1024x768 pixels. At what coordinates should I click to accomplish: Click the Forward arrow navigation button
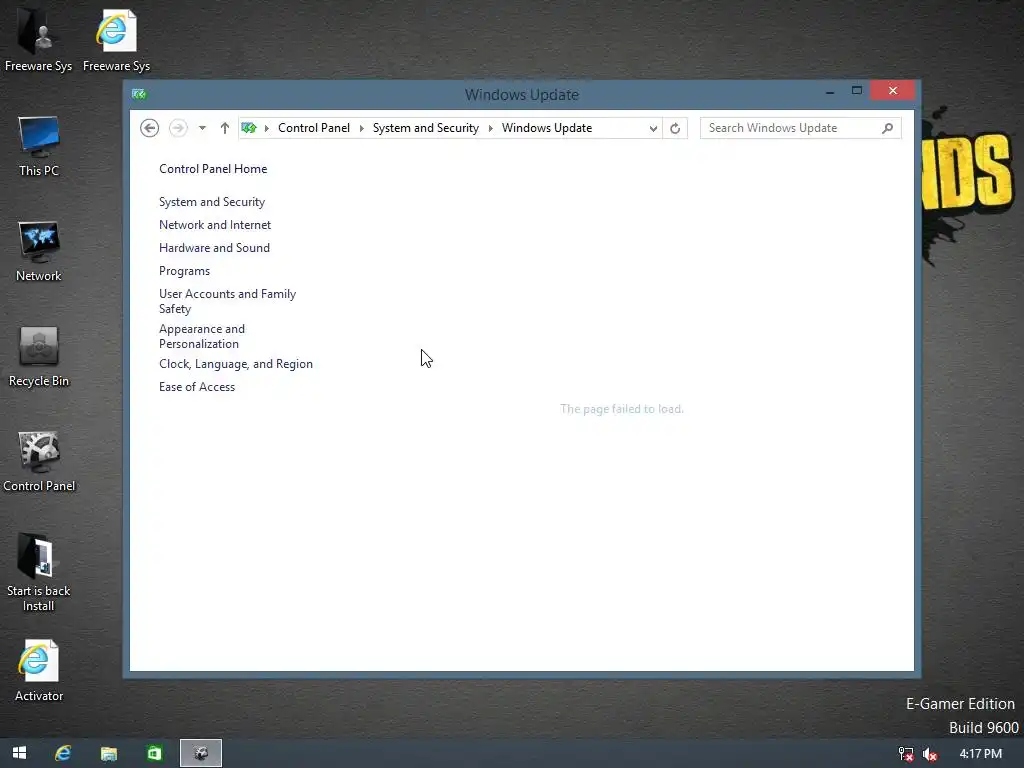tap(178, 128)
